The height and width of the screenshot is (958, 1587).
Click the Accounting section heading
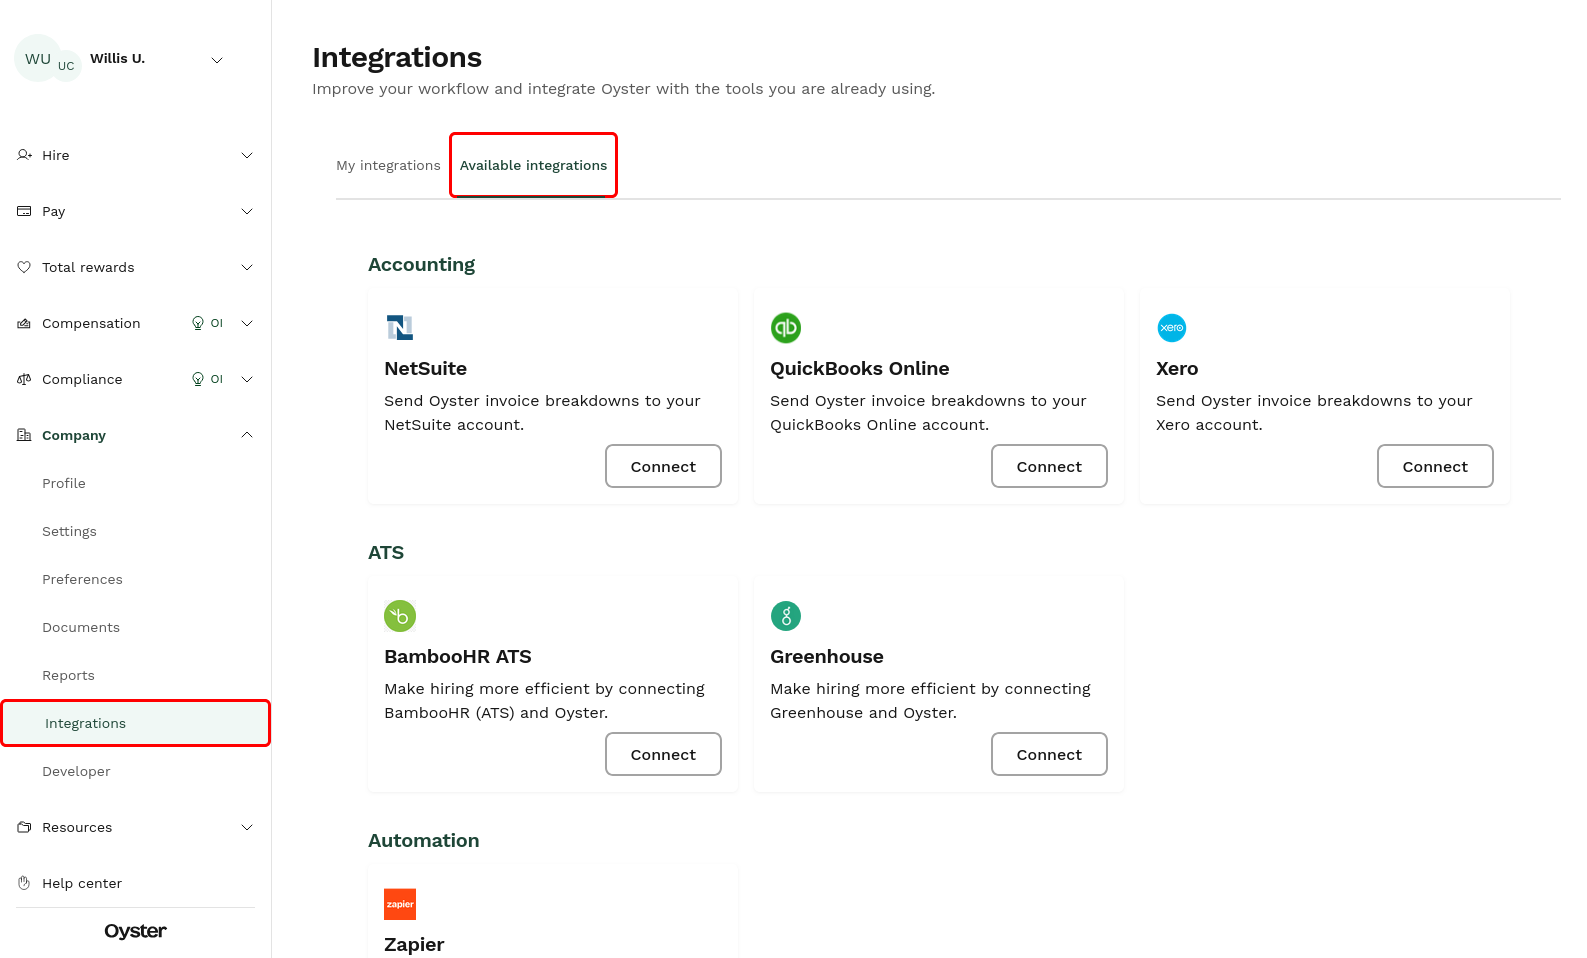(421, 264)
